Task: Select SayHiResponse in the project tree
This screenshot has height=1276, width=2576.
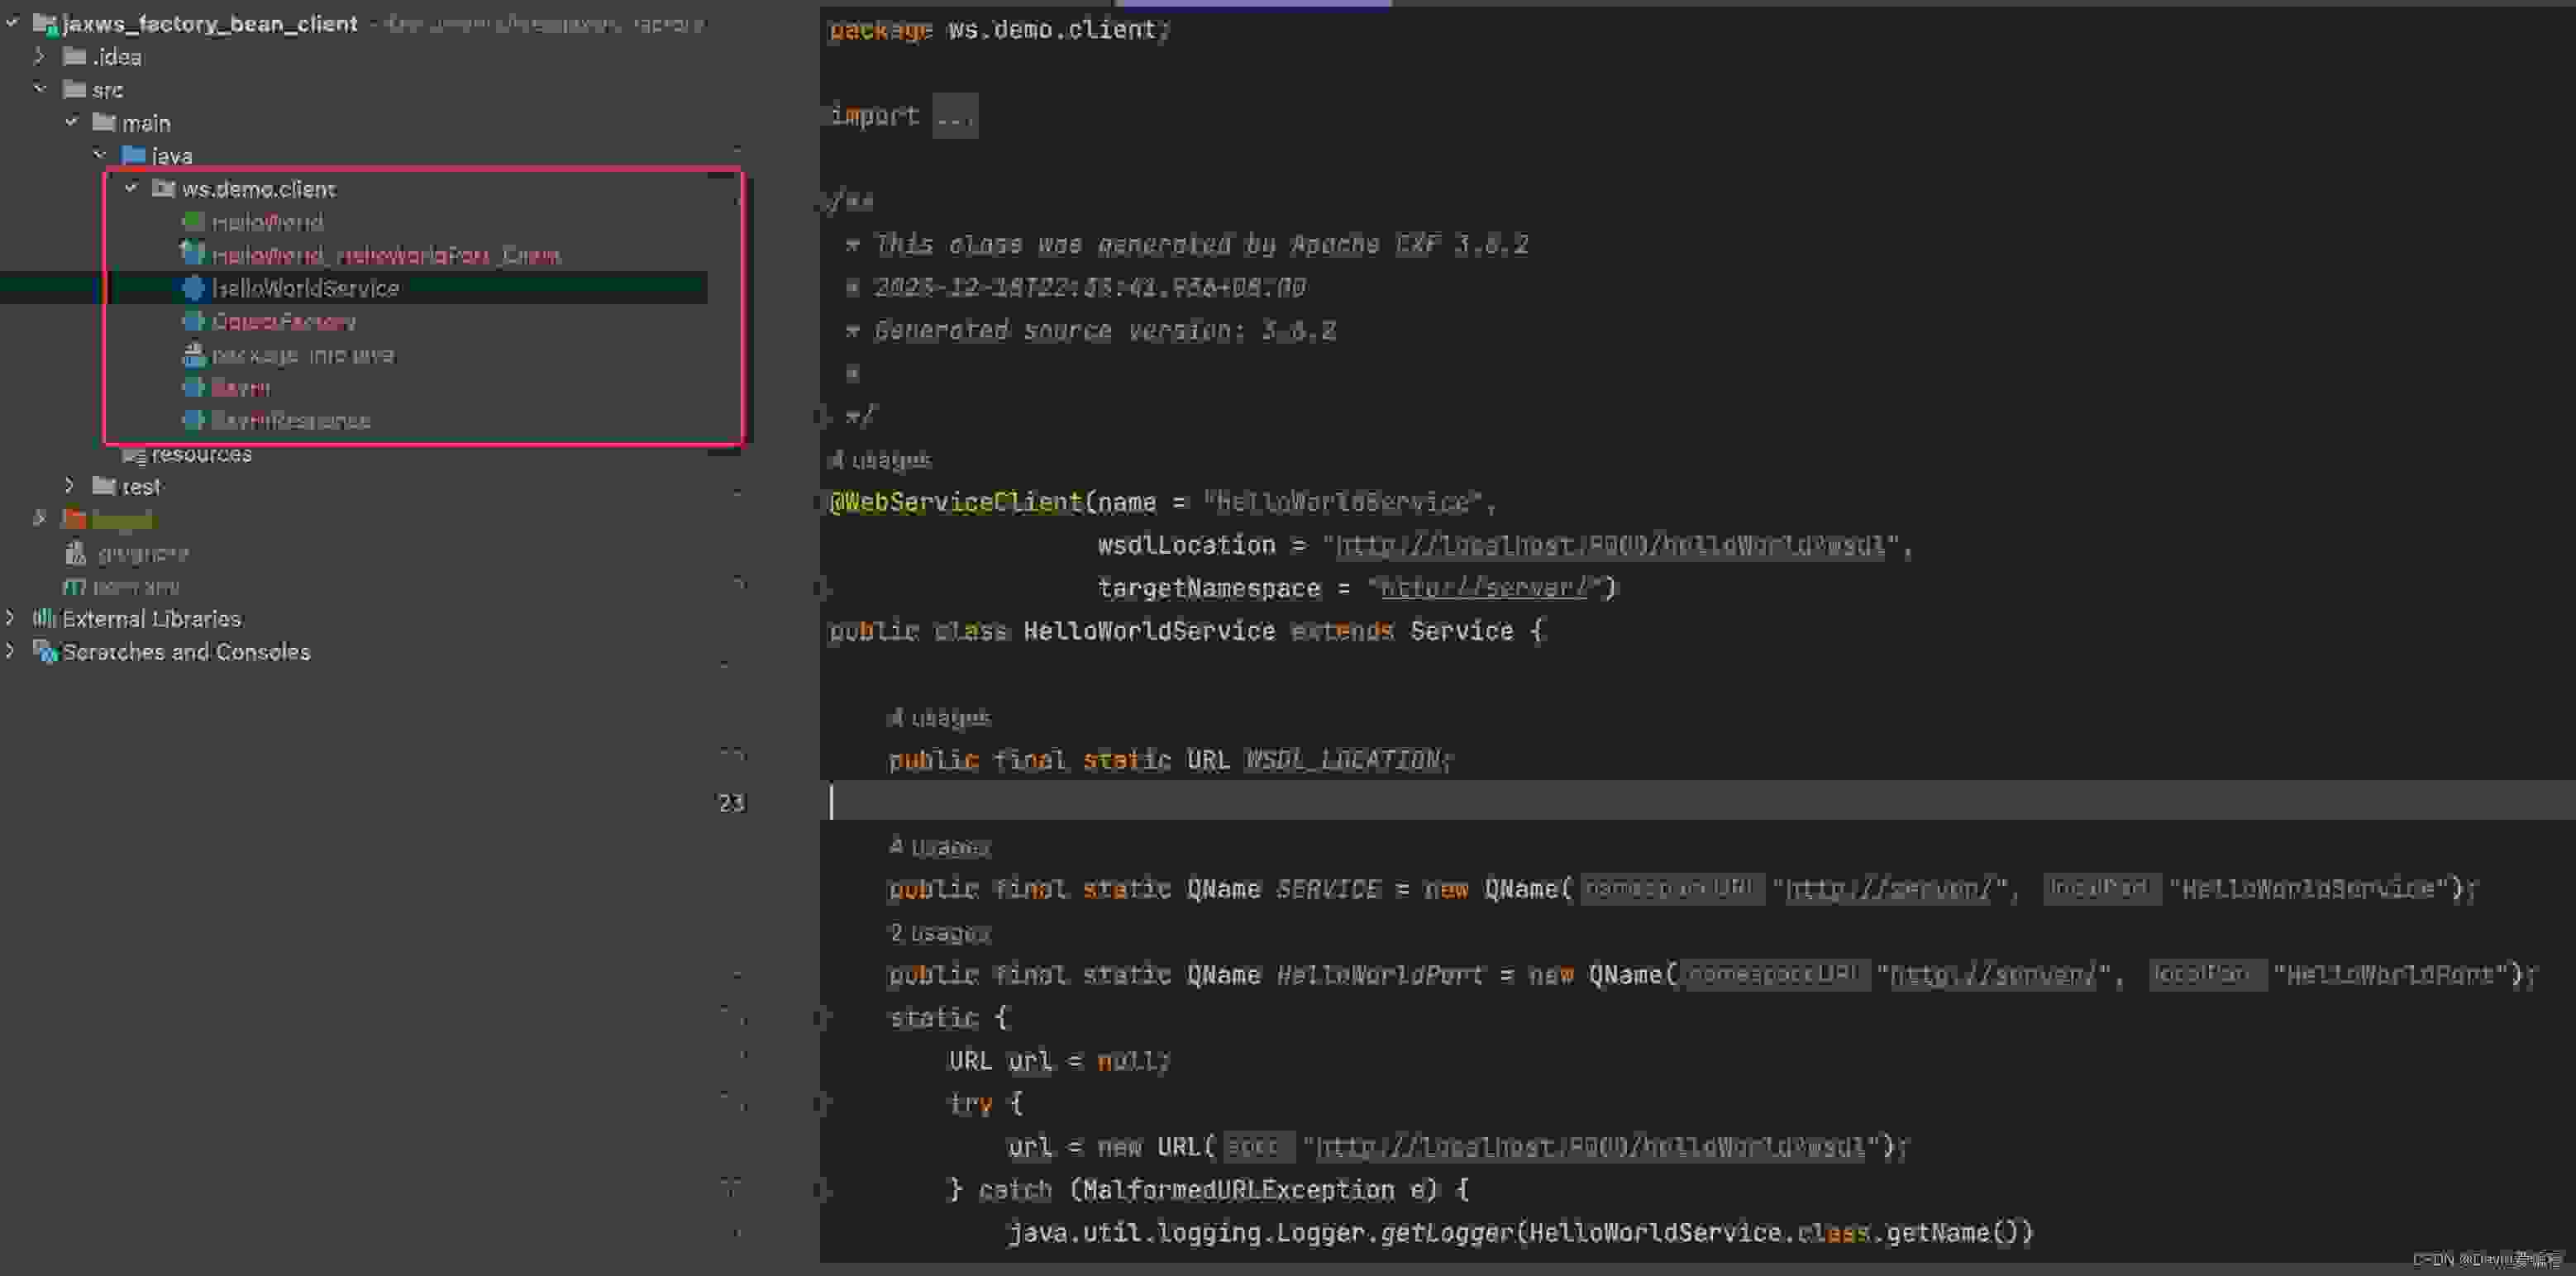Action: click(x=290, y=420)
